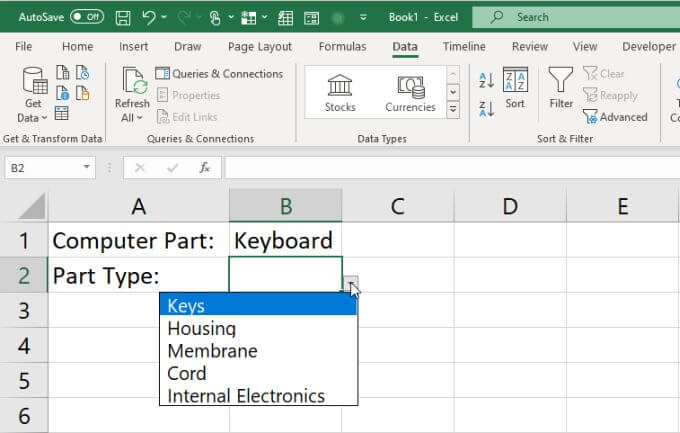Screen dimensions: 680x433
Task: Open the Sort dialog button
Action: 515,89
